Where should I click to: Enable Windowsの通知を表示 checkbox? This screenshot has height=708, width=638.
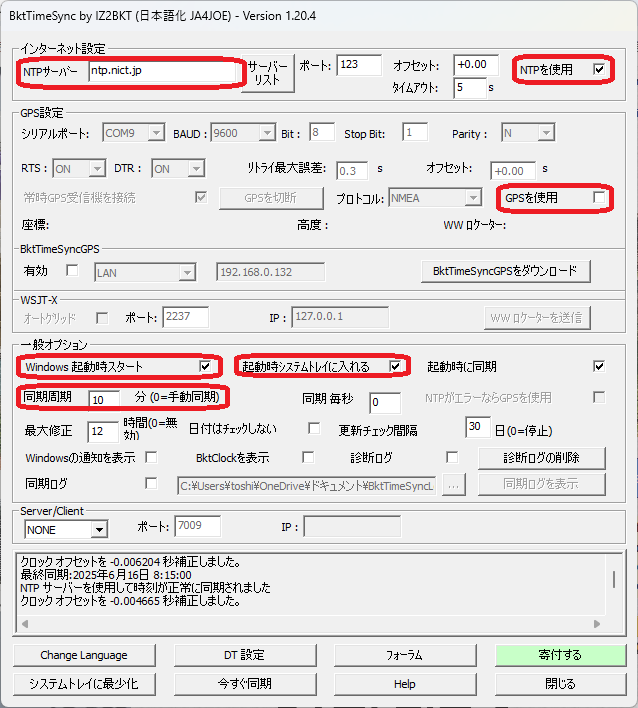click(x=151, y=457)
